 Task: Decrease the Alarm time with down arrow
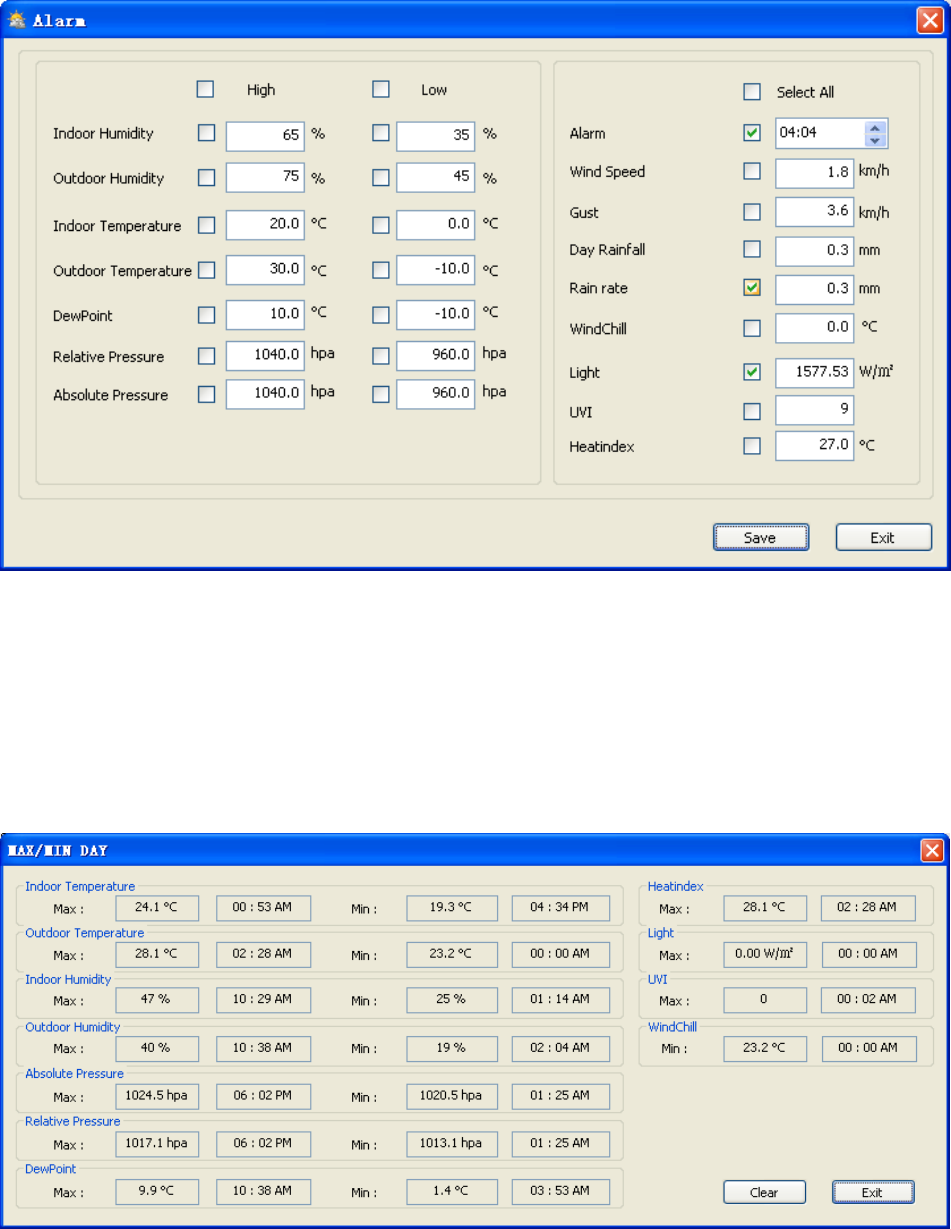pyautogui.click(x=876, y=140)
